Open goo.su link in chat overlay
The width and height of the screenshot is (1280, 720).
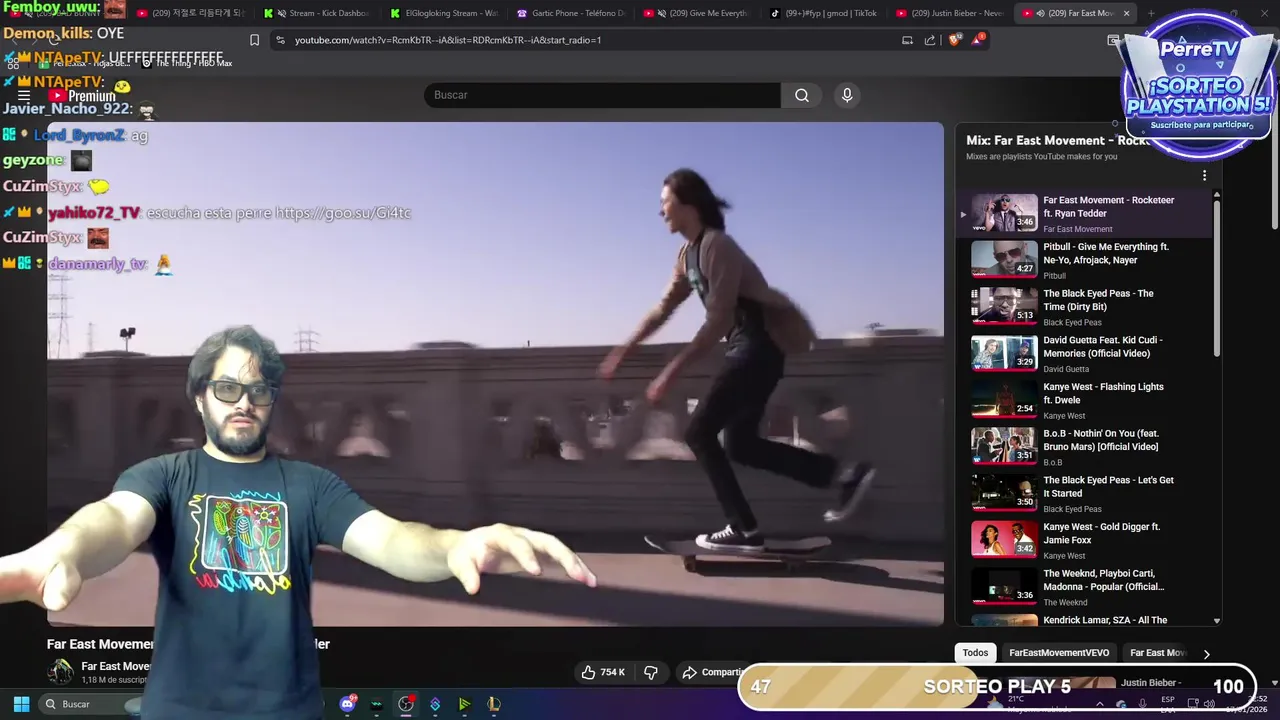click(x=343, y=213)
